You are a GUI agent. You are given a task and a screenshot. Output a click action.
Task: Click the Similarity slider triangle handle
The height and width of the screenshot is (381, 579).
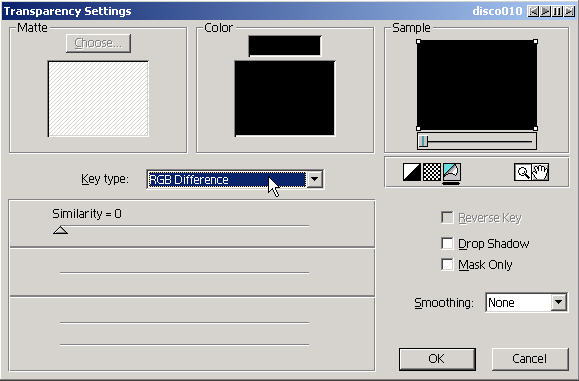point(61,231)
